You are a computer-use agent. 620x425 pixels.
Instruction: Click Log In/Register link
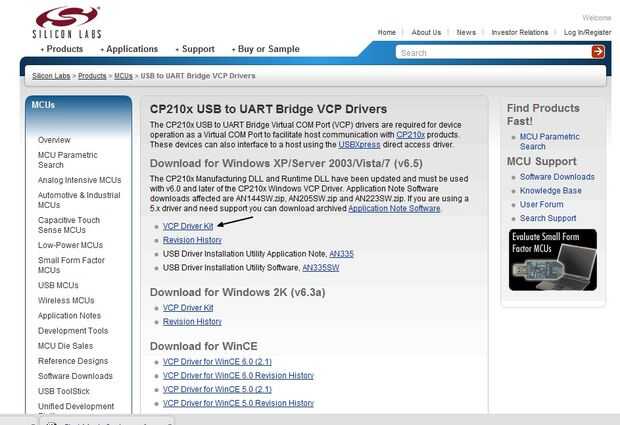click(x=588, y=32)
